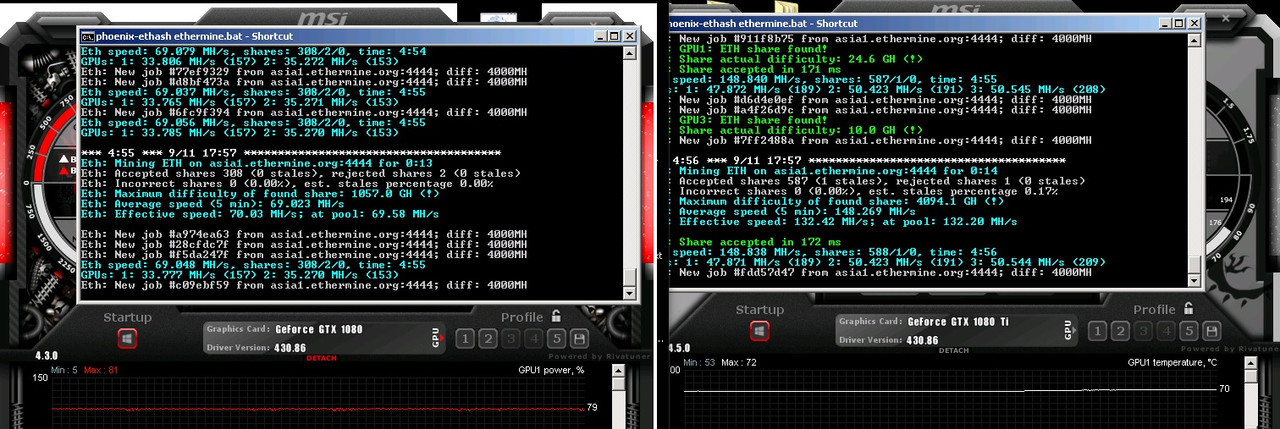Select profile slot 4 in GTX 1080 Ti Afterburner
1280x429 pixels.
click(x=1166, y=331)
